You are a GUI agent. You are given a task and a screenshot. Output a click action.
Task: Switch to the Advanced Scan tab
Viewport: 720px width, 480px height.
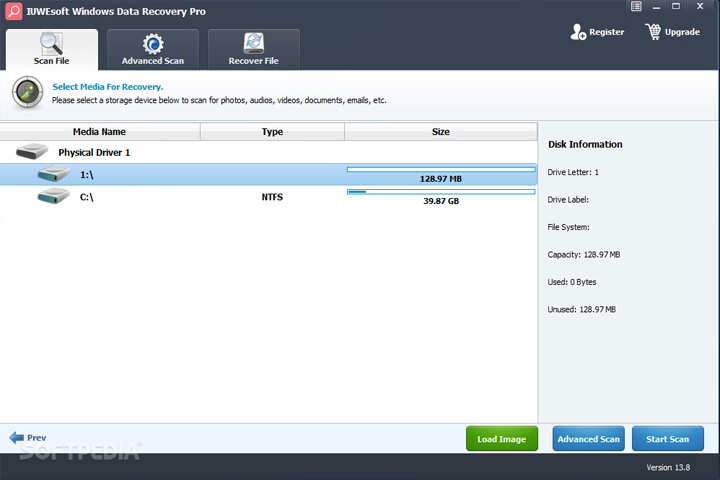pos(153,50)
